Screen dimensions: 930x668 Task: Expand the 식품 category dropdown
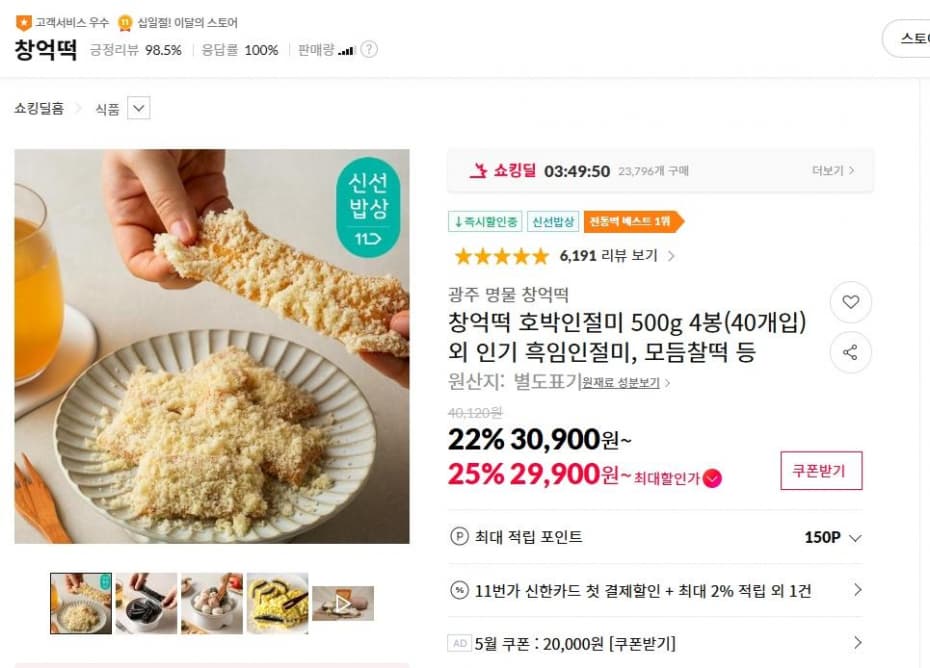point(139,108)
